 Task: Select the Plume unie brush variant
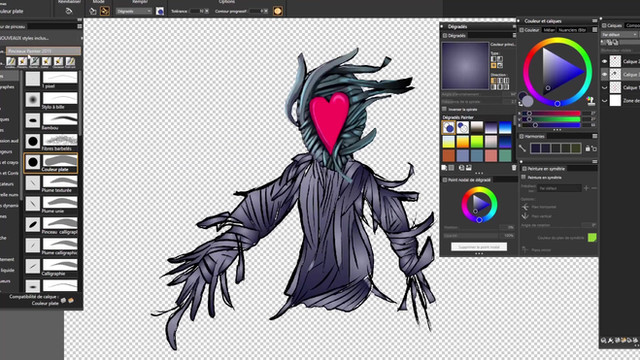click(51, 204)
